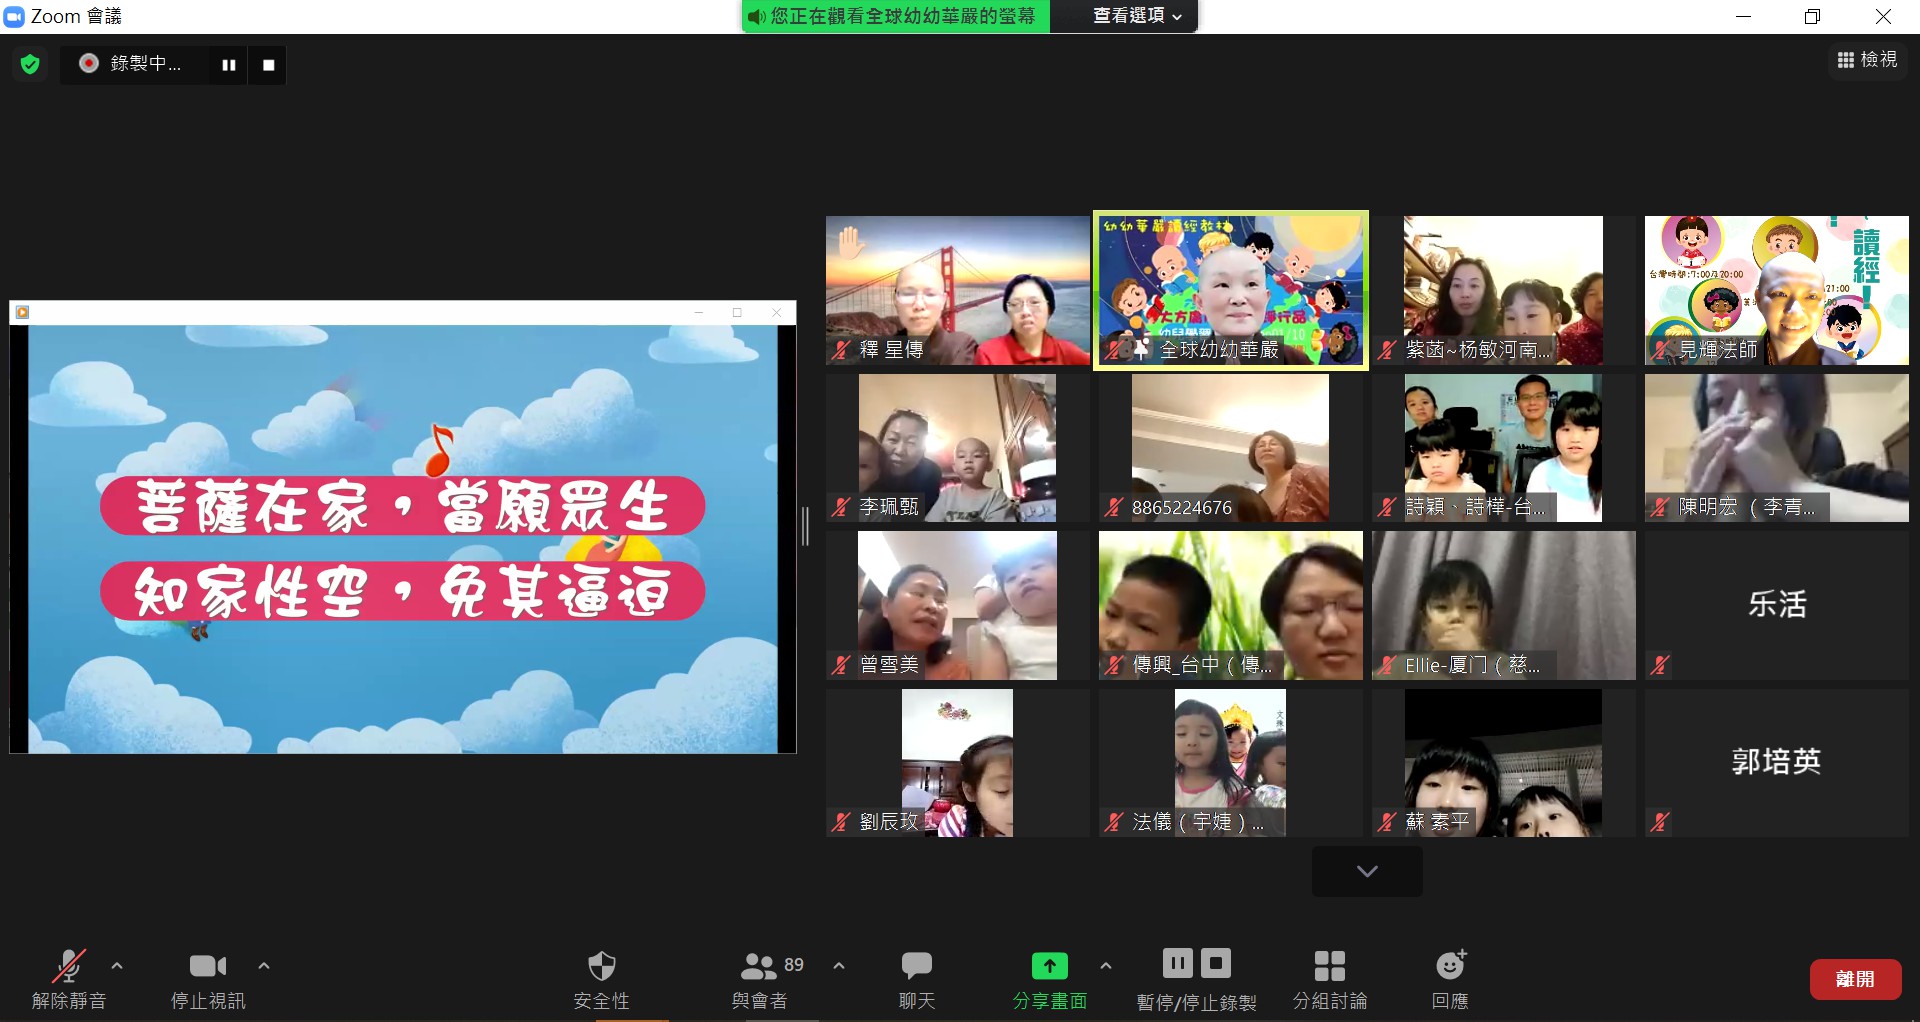This screenshot has height=1022, width=1920.
Task: Open the Security (安全性) shield icon
Action: (601, 966)
